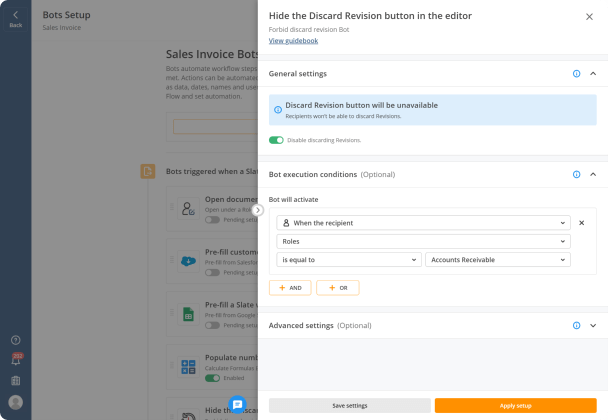Click the Apply setup button
Screen dimensions: 608x420
[x=516, y=406]
